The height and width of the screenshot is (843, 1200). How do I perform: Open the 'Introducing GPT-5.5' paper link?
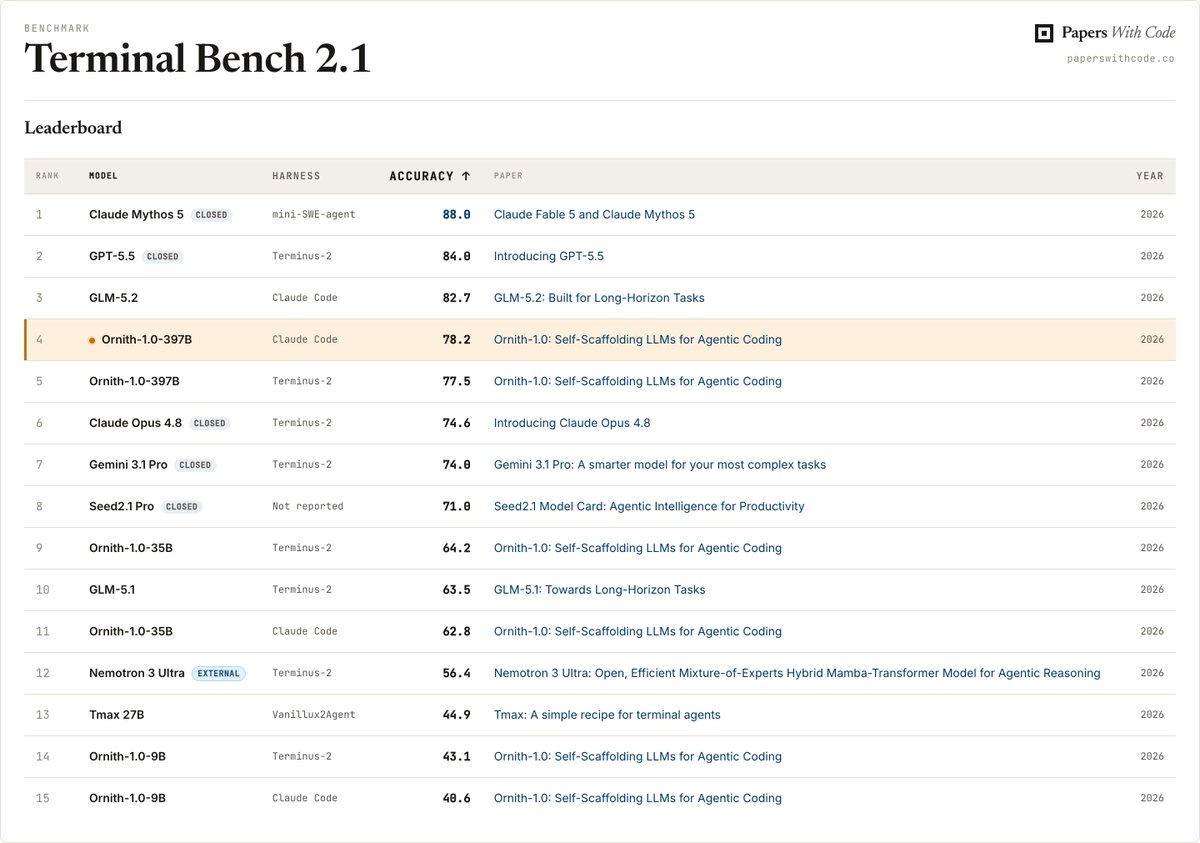coord(549,257)
